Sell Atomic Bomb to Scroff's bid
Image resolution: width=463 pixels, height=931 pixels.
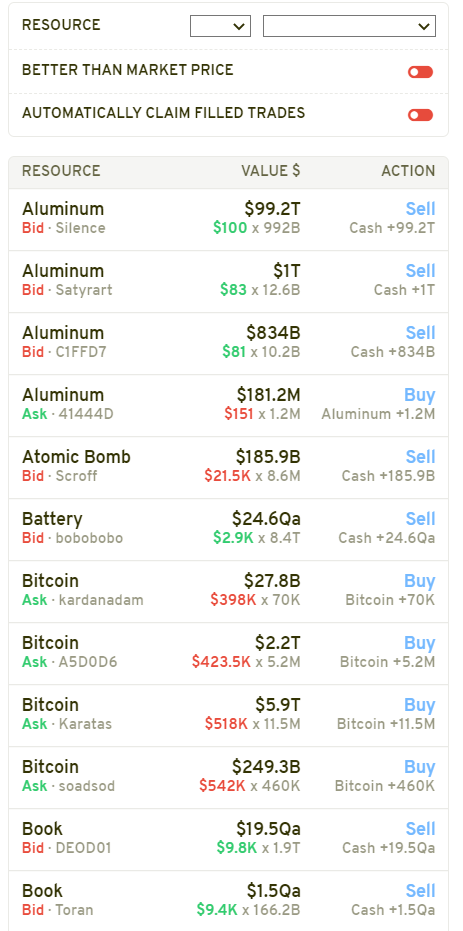click(420, 457)
